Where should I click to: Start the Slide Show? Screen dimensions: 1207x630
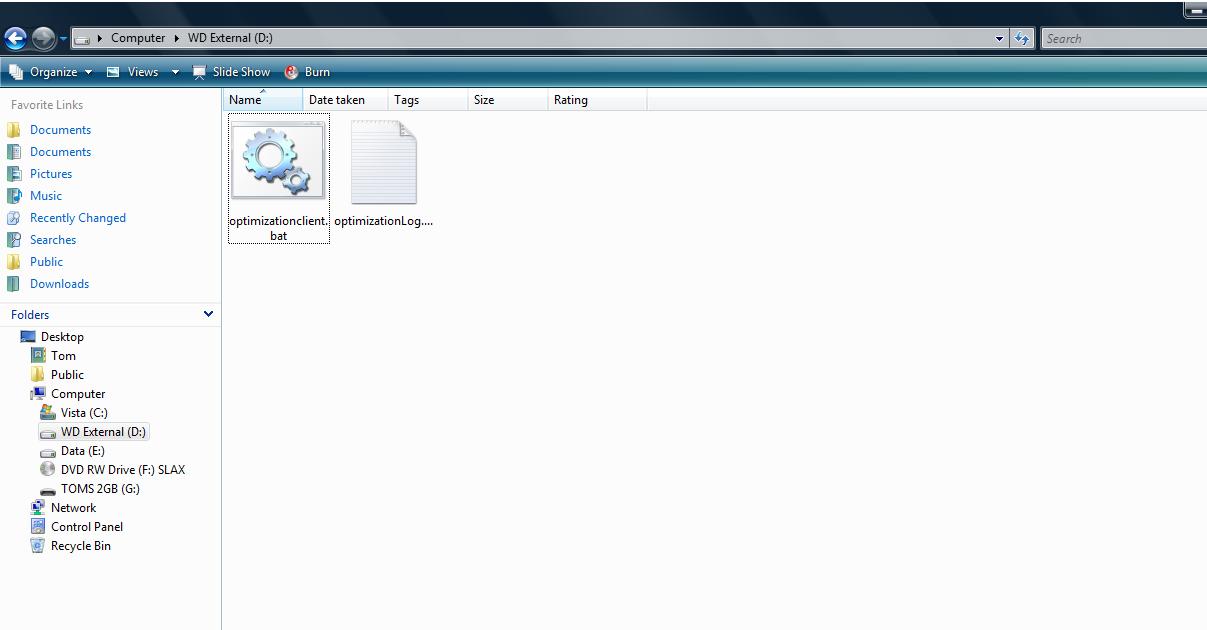[231, 72]
